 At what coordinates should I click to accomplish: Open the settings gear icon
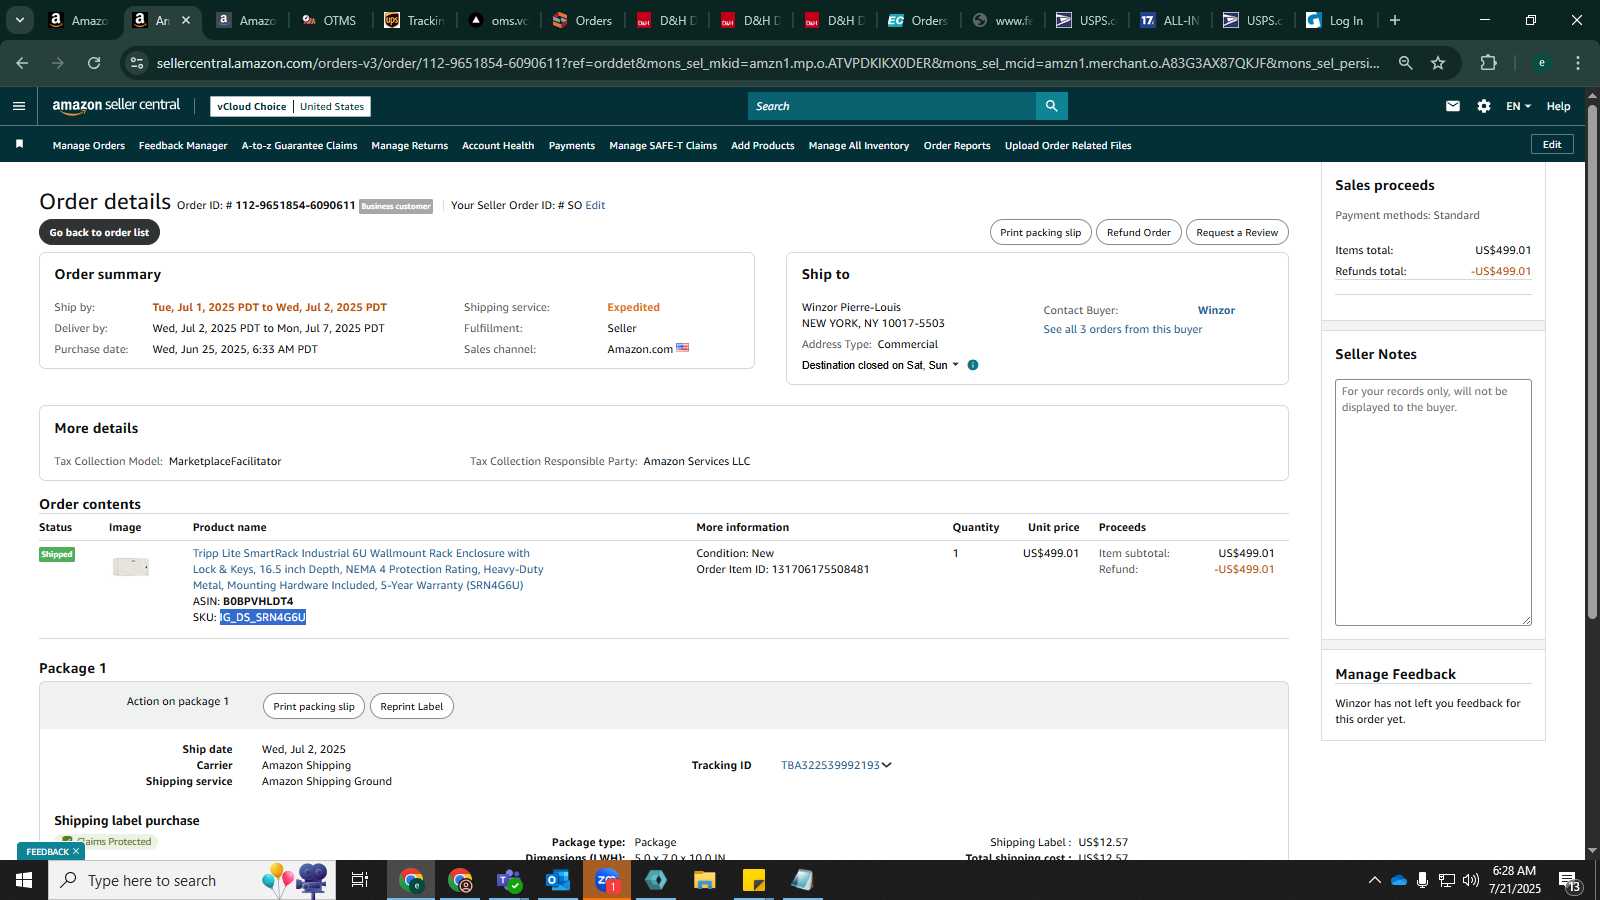click(x=1484, y=106)
